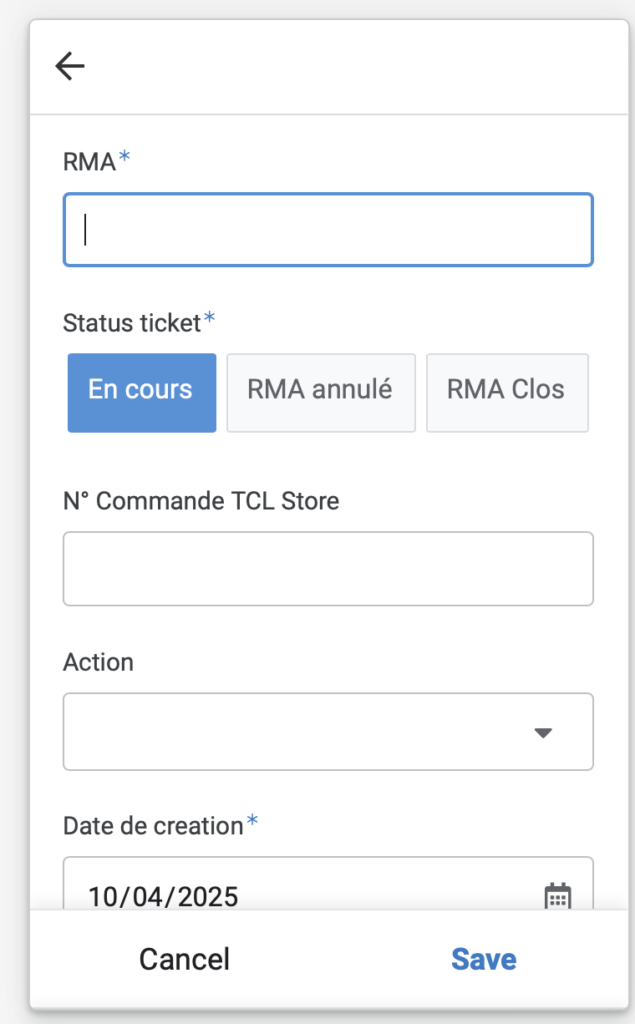Go back using the arrow icon

point(70,66)
